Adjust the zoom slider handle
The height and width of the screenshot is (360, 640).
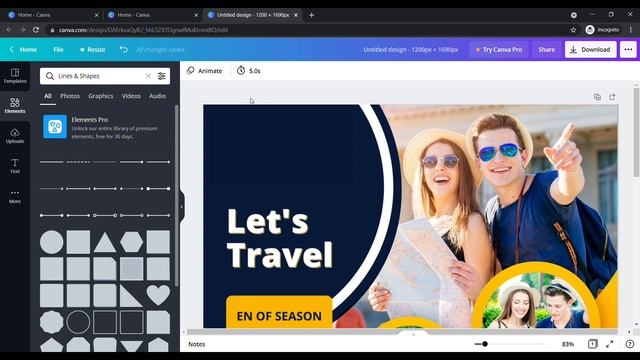485,344
